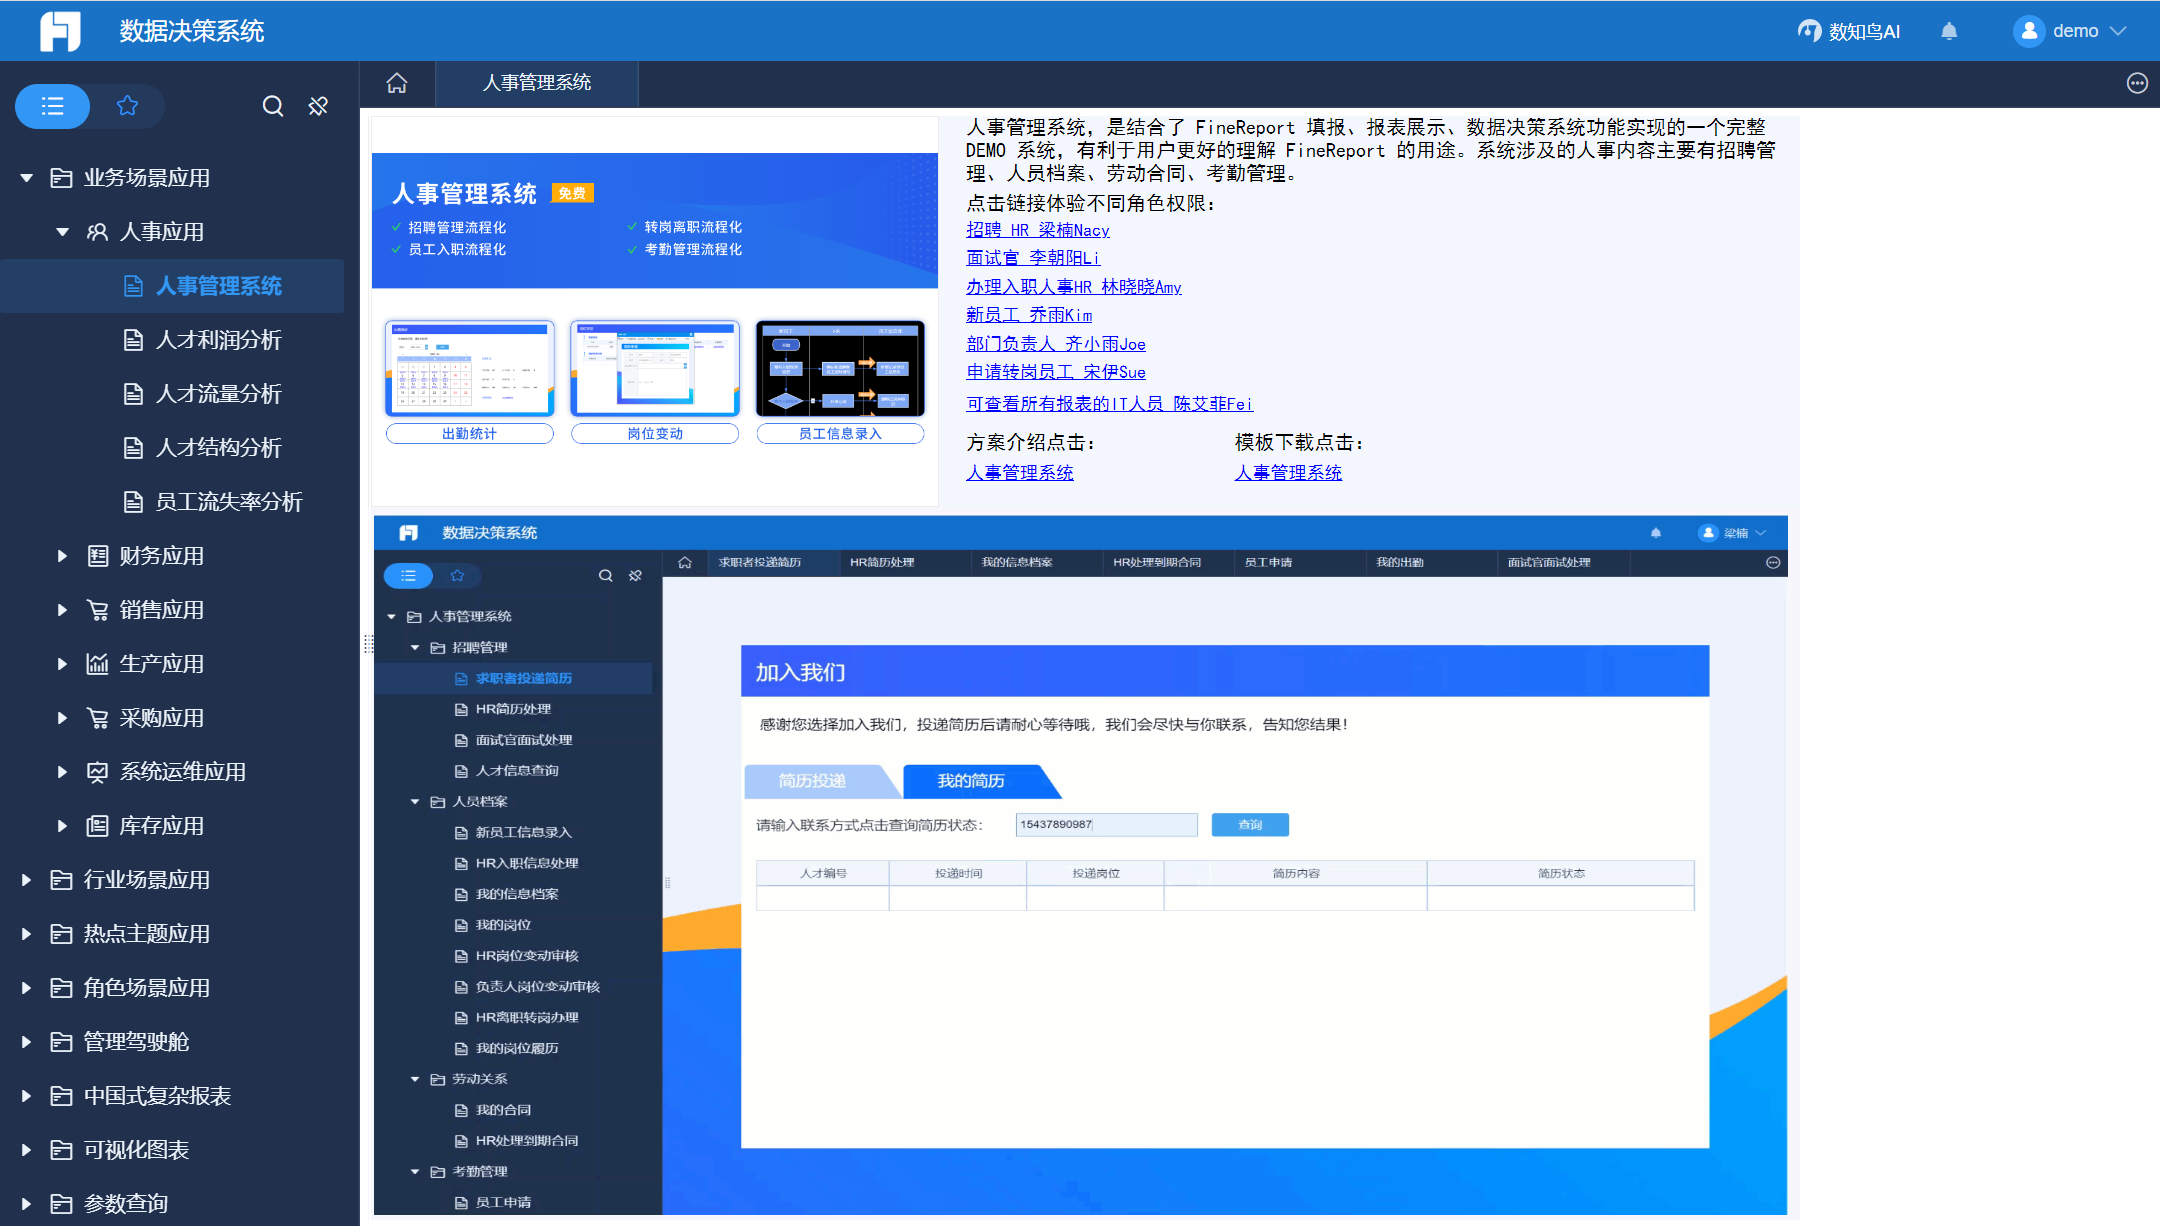Click the 人事应用 people icon
This screenshot has width=2160, height=1226.
[x=97, y=232]
